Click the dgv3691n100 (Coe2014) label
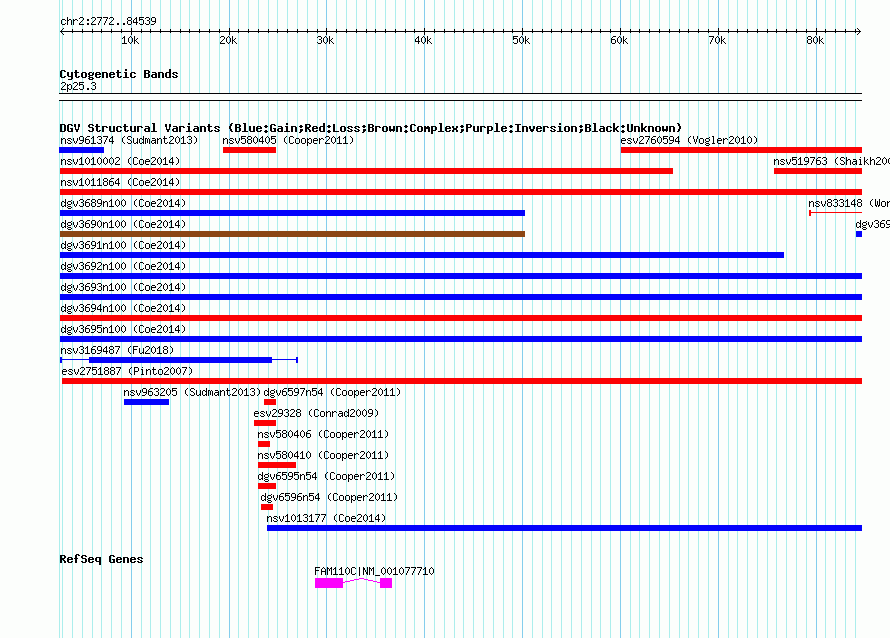 [123, 245]
